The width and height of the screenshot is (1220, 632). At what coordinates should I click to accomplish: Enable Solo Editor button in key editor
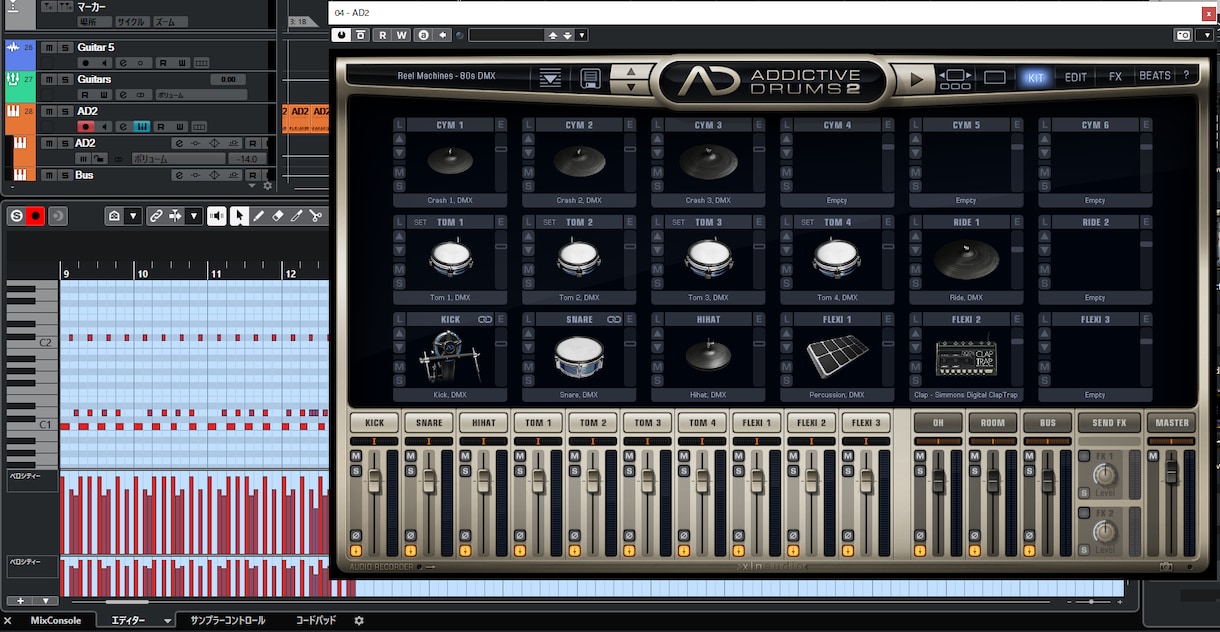pos(16,216)
